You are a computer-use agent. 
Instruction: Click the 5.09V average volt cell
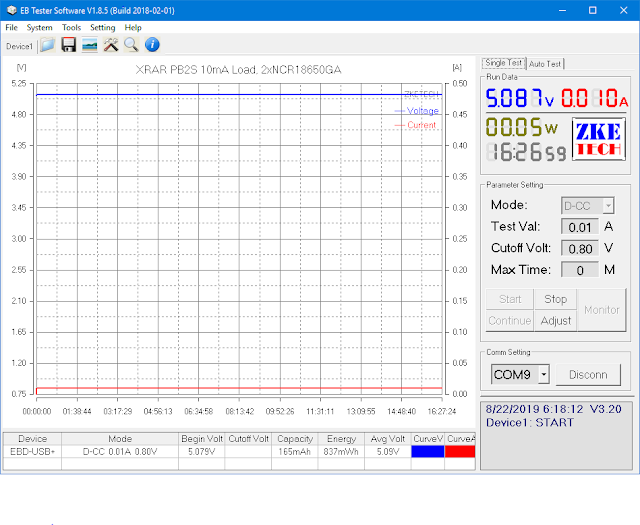[x=388, y=452]
